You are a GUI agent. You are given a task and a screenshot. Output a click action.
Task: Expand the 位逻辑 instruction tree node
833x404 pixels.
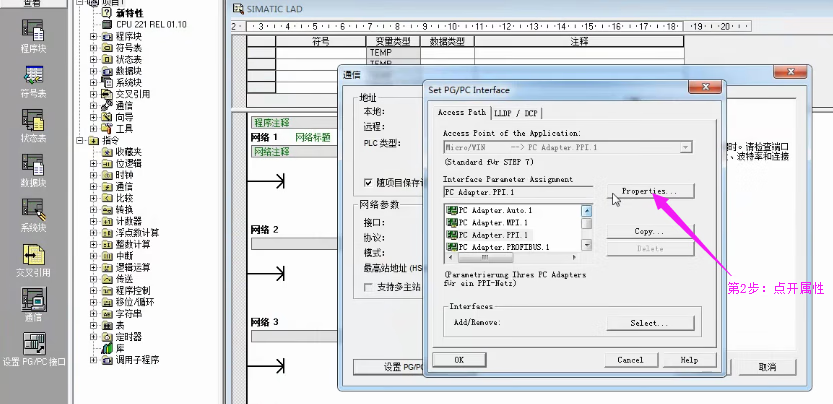coord(93,163)
